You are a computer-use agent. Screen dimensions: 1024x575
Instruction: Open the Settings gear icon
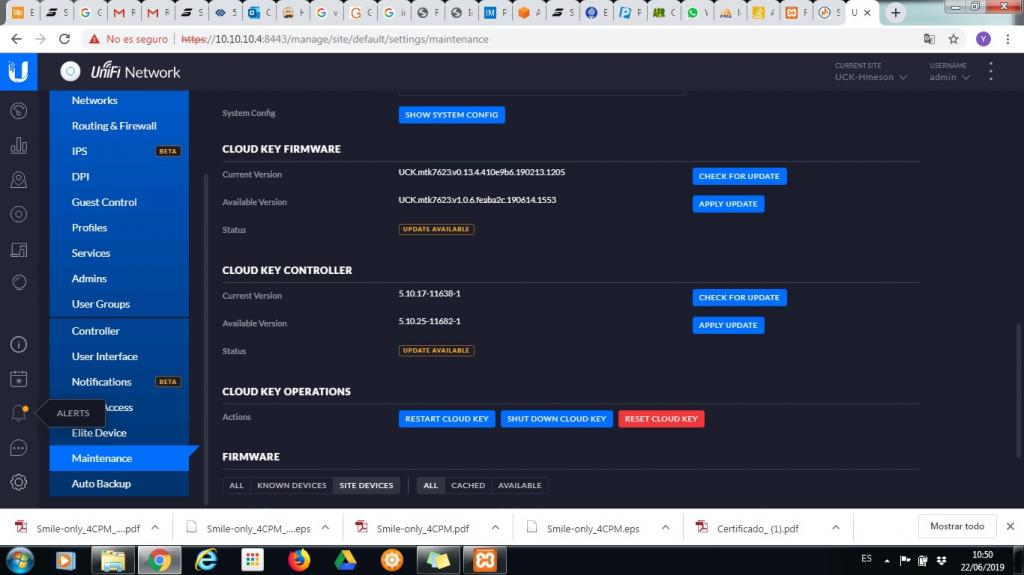(18, 482)
